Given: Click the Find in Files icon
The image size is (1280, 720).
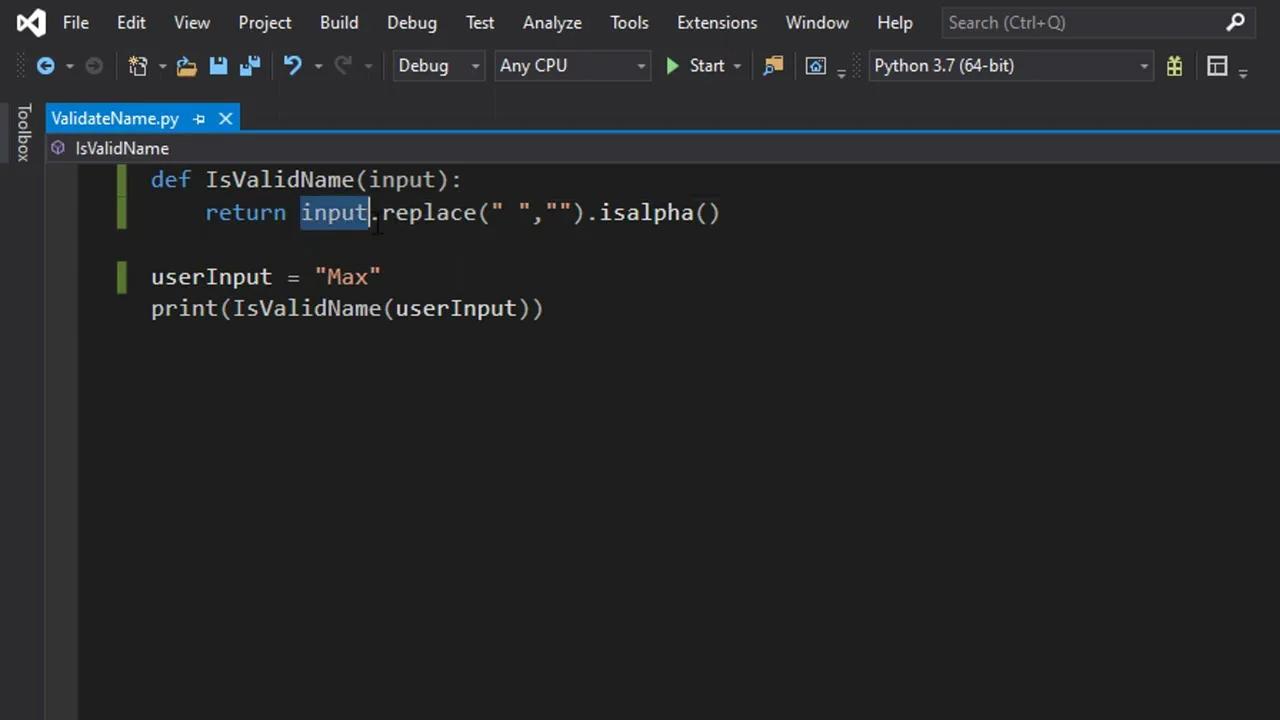Looking at the screenshot, I should point(773,66).
